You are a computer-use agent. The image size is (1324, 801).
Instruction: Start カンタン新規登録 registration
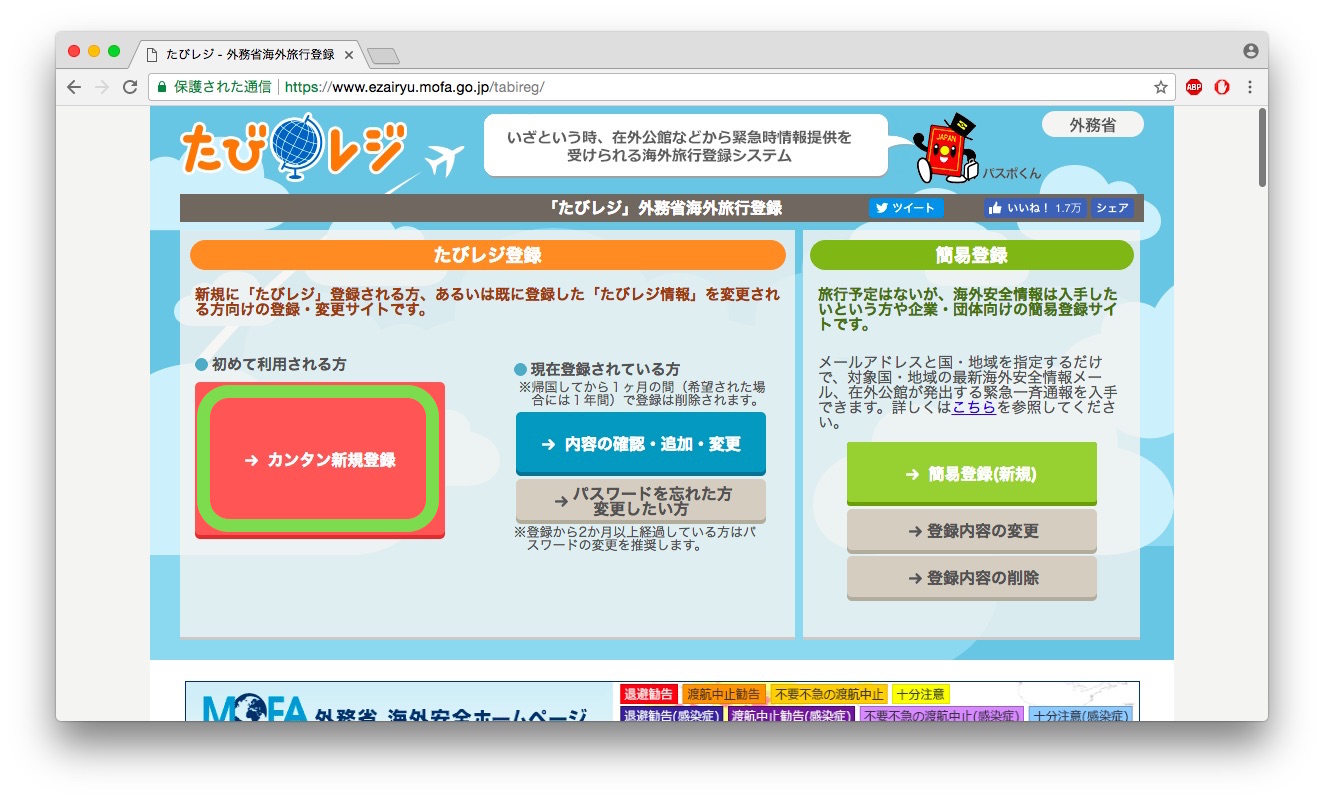click(x=320, y=460)
